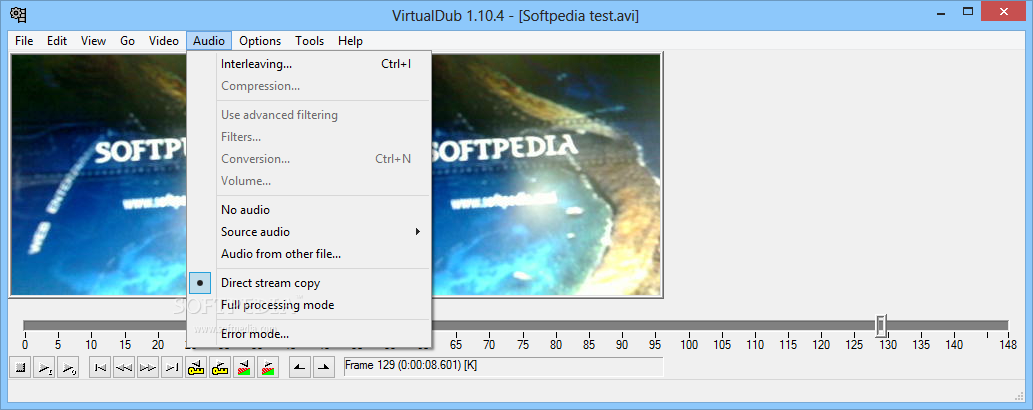Start input playback preview
This screenshot has height=410, width=1033.
[x=44, y=368]
